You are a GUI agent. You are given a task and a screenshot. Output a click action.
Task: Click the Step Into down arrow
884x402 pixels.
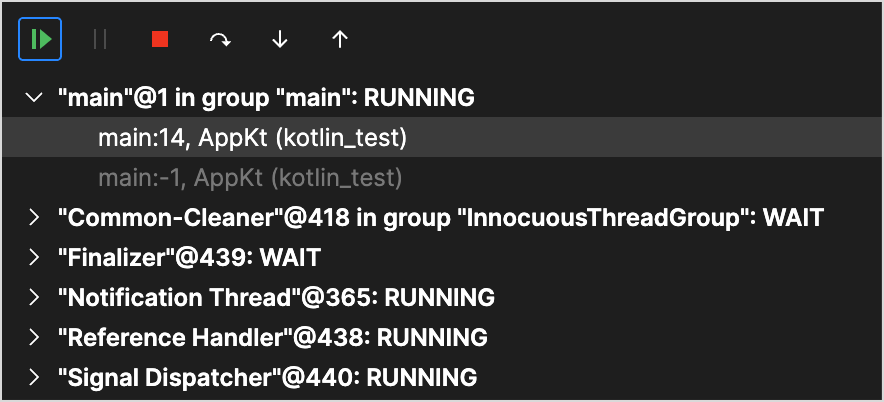280,39
